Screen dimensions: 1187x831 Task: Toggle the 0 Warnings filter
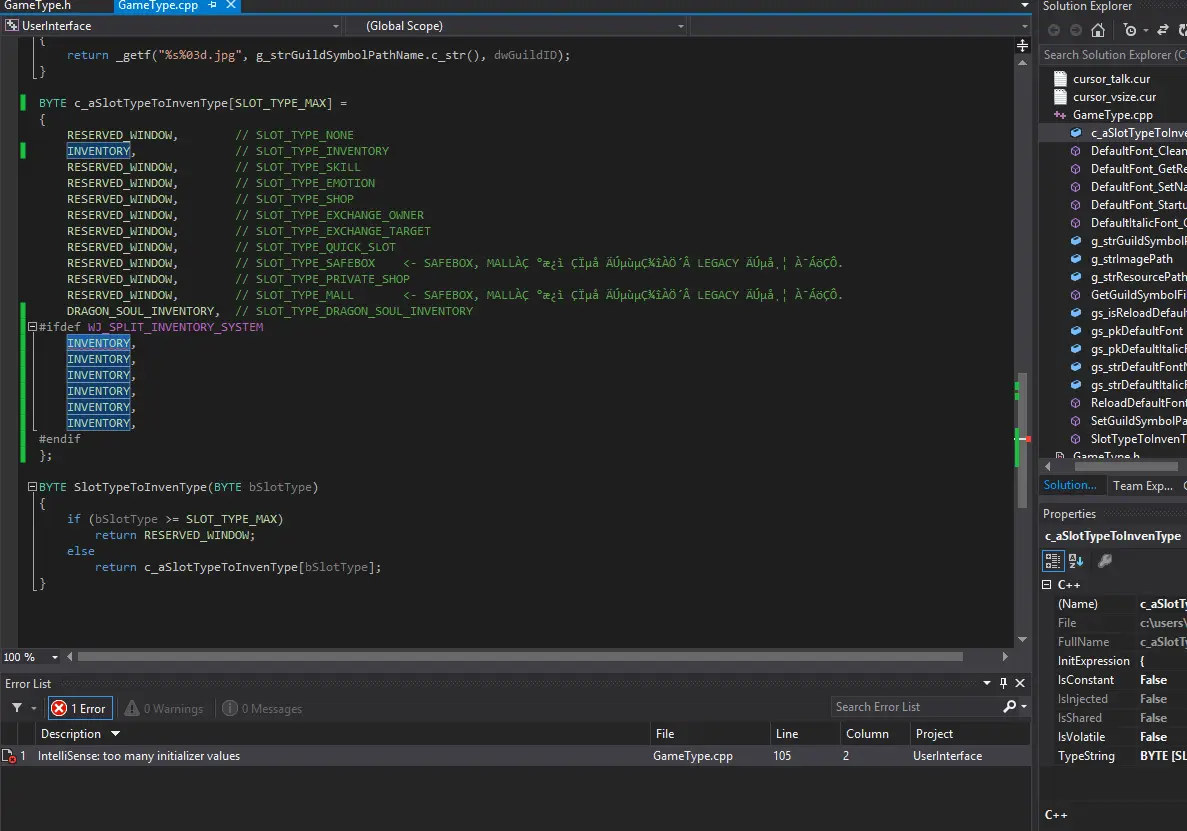click(164, 708)
